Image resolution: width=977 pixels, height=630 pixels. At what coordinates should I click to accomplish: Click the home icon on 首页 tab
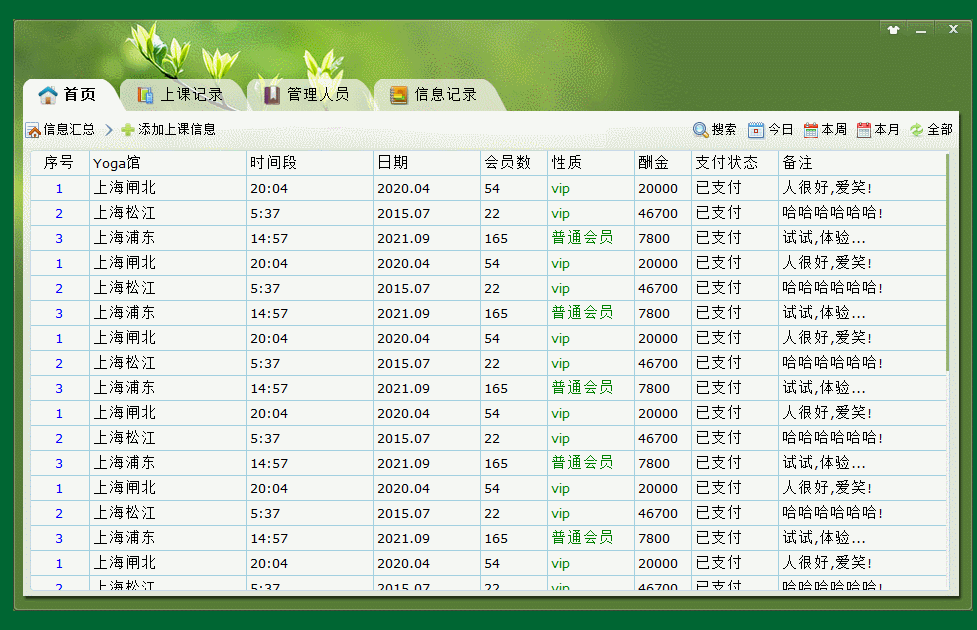pyautogui.click(x=48, y=95)
